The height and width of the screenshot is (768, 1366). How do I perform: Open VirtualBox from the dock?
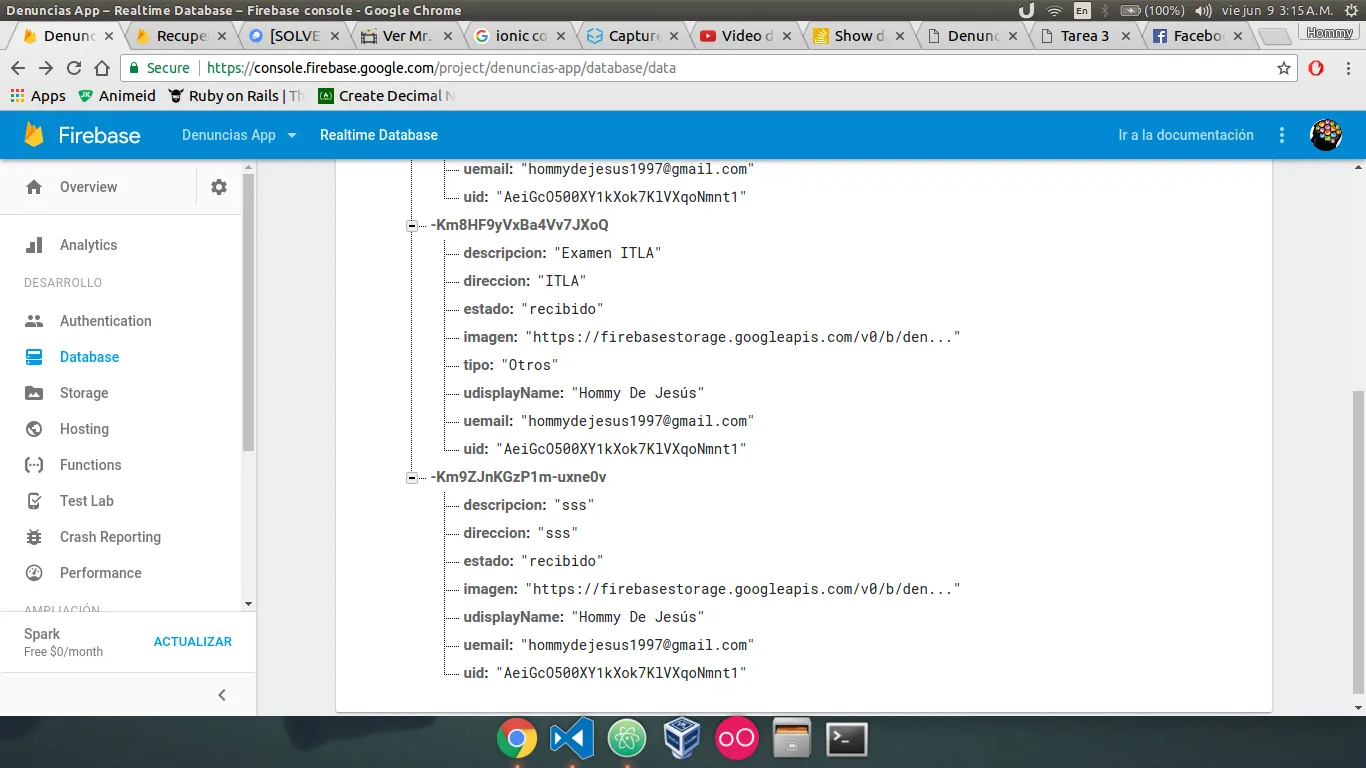click(x=682, y=740)
